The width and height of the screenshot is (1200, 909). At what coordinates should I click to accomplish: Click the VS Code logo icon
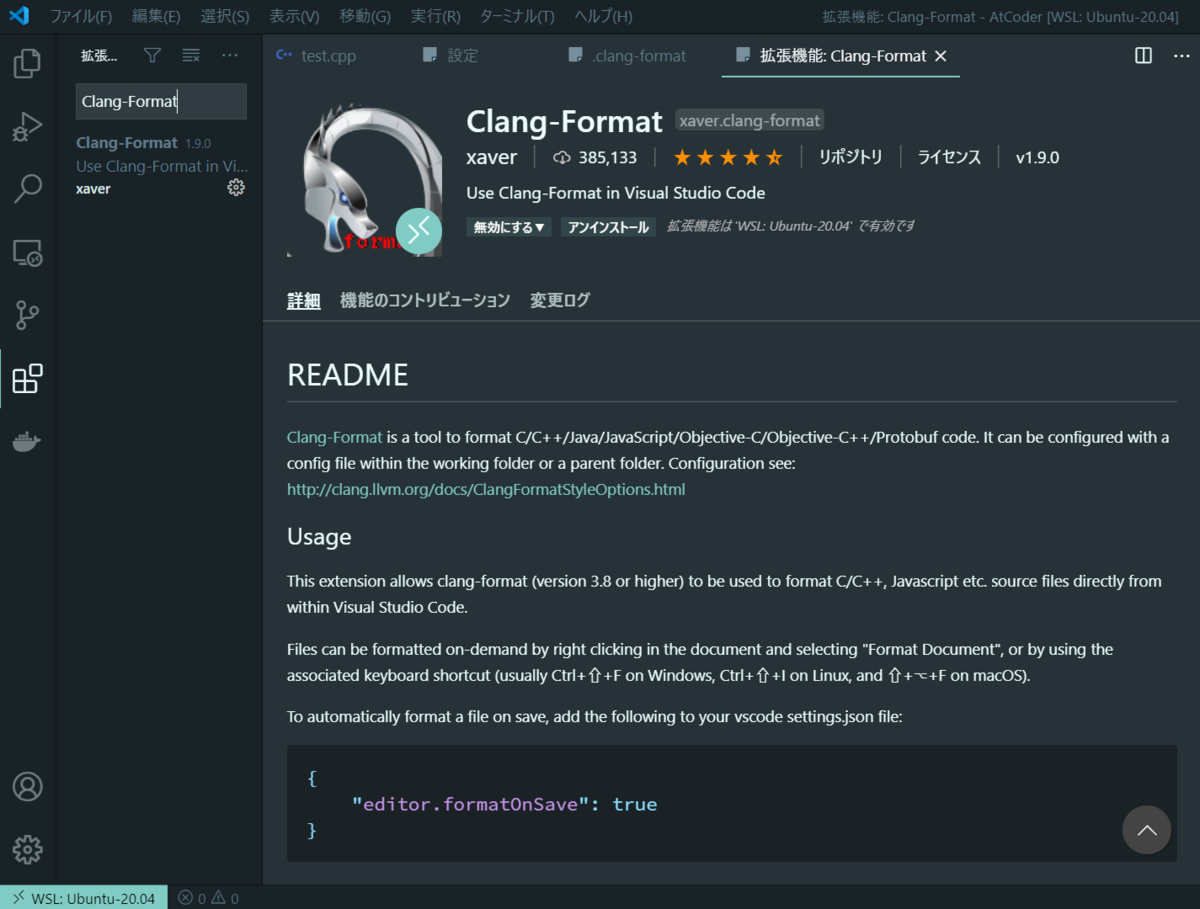[19, 16]
